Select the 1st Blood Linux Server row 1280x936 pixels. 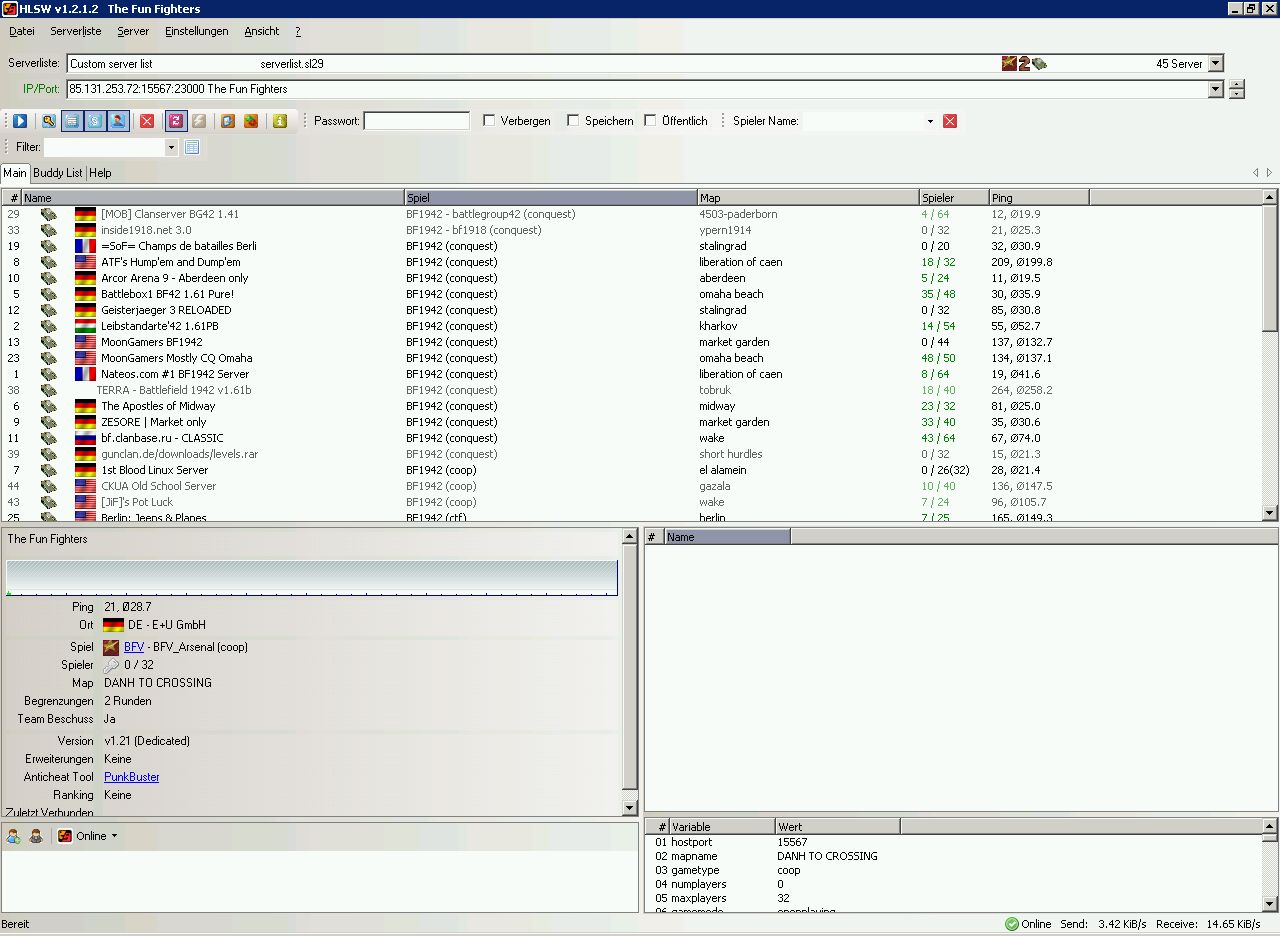(632, 470)
